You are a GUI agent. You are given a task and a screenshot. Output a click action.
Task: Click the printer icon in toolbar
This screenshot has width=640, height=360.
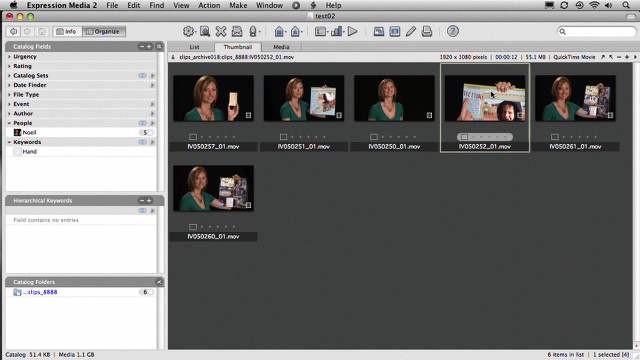427,31
